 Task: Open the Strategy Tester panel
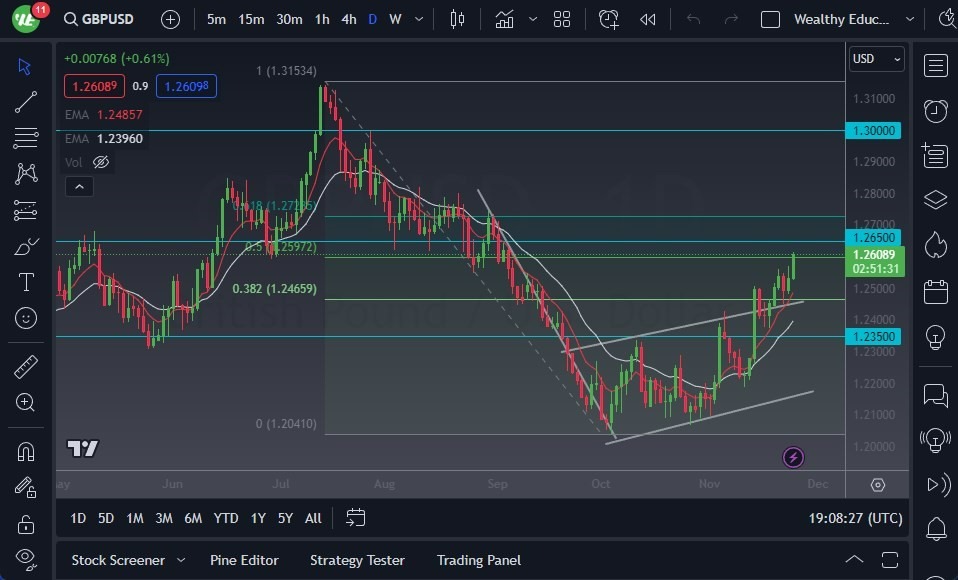tap(357, 560)
